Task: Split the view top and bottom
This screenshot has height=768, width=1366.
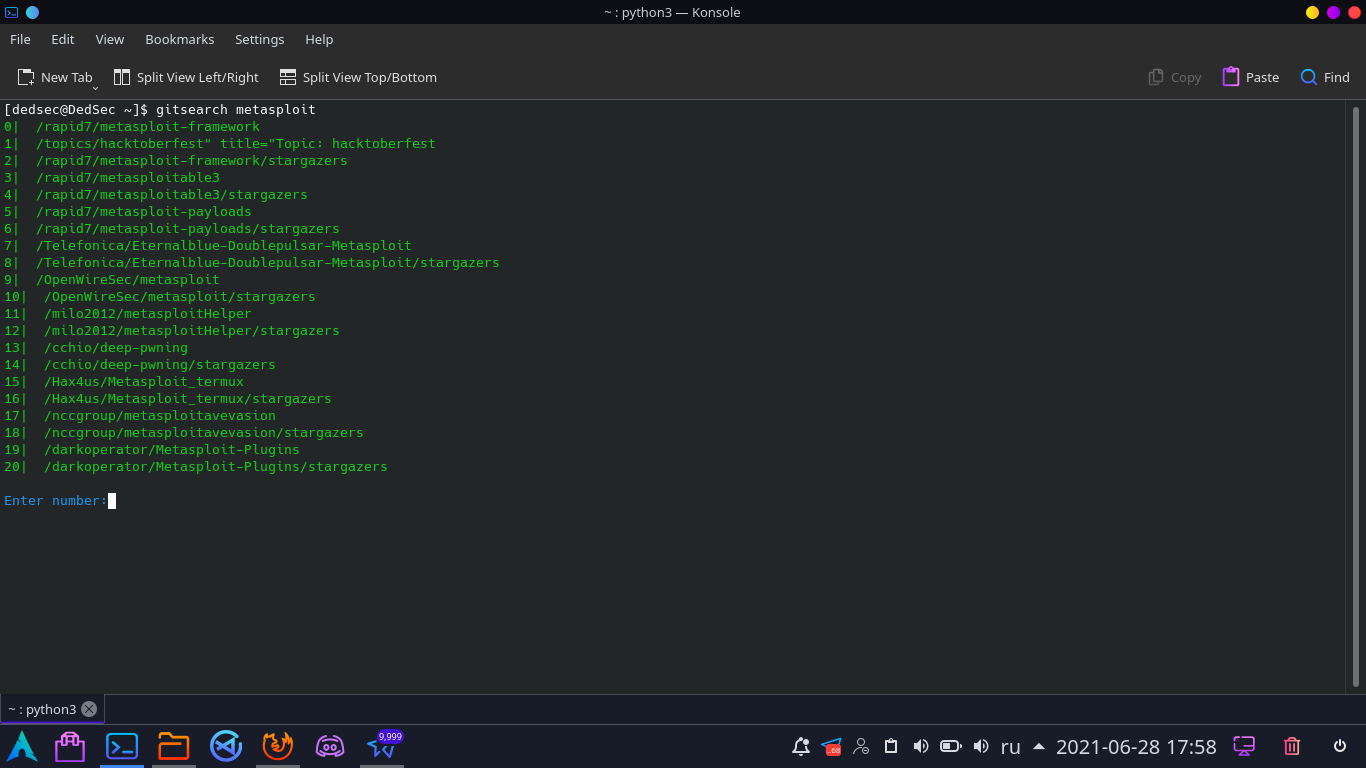Action: pos(357,76)
